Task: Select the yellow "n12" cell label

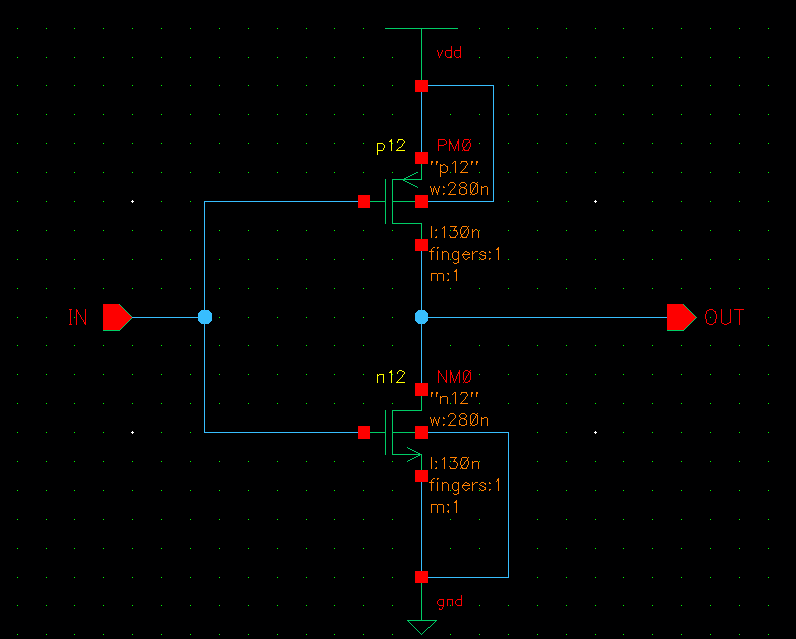Action: [391, 377]
